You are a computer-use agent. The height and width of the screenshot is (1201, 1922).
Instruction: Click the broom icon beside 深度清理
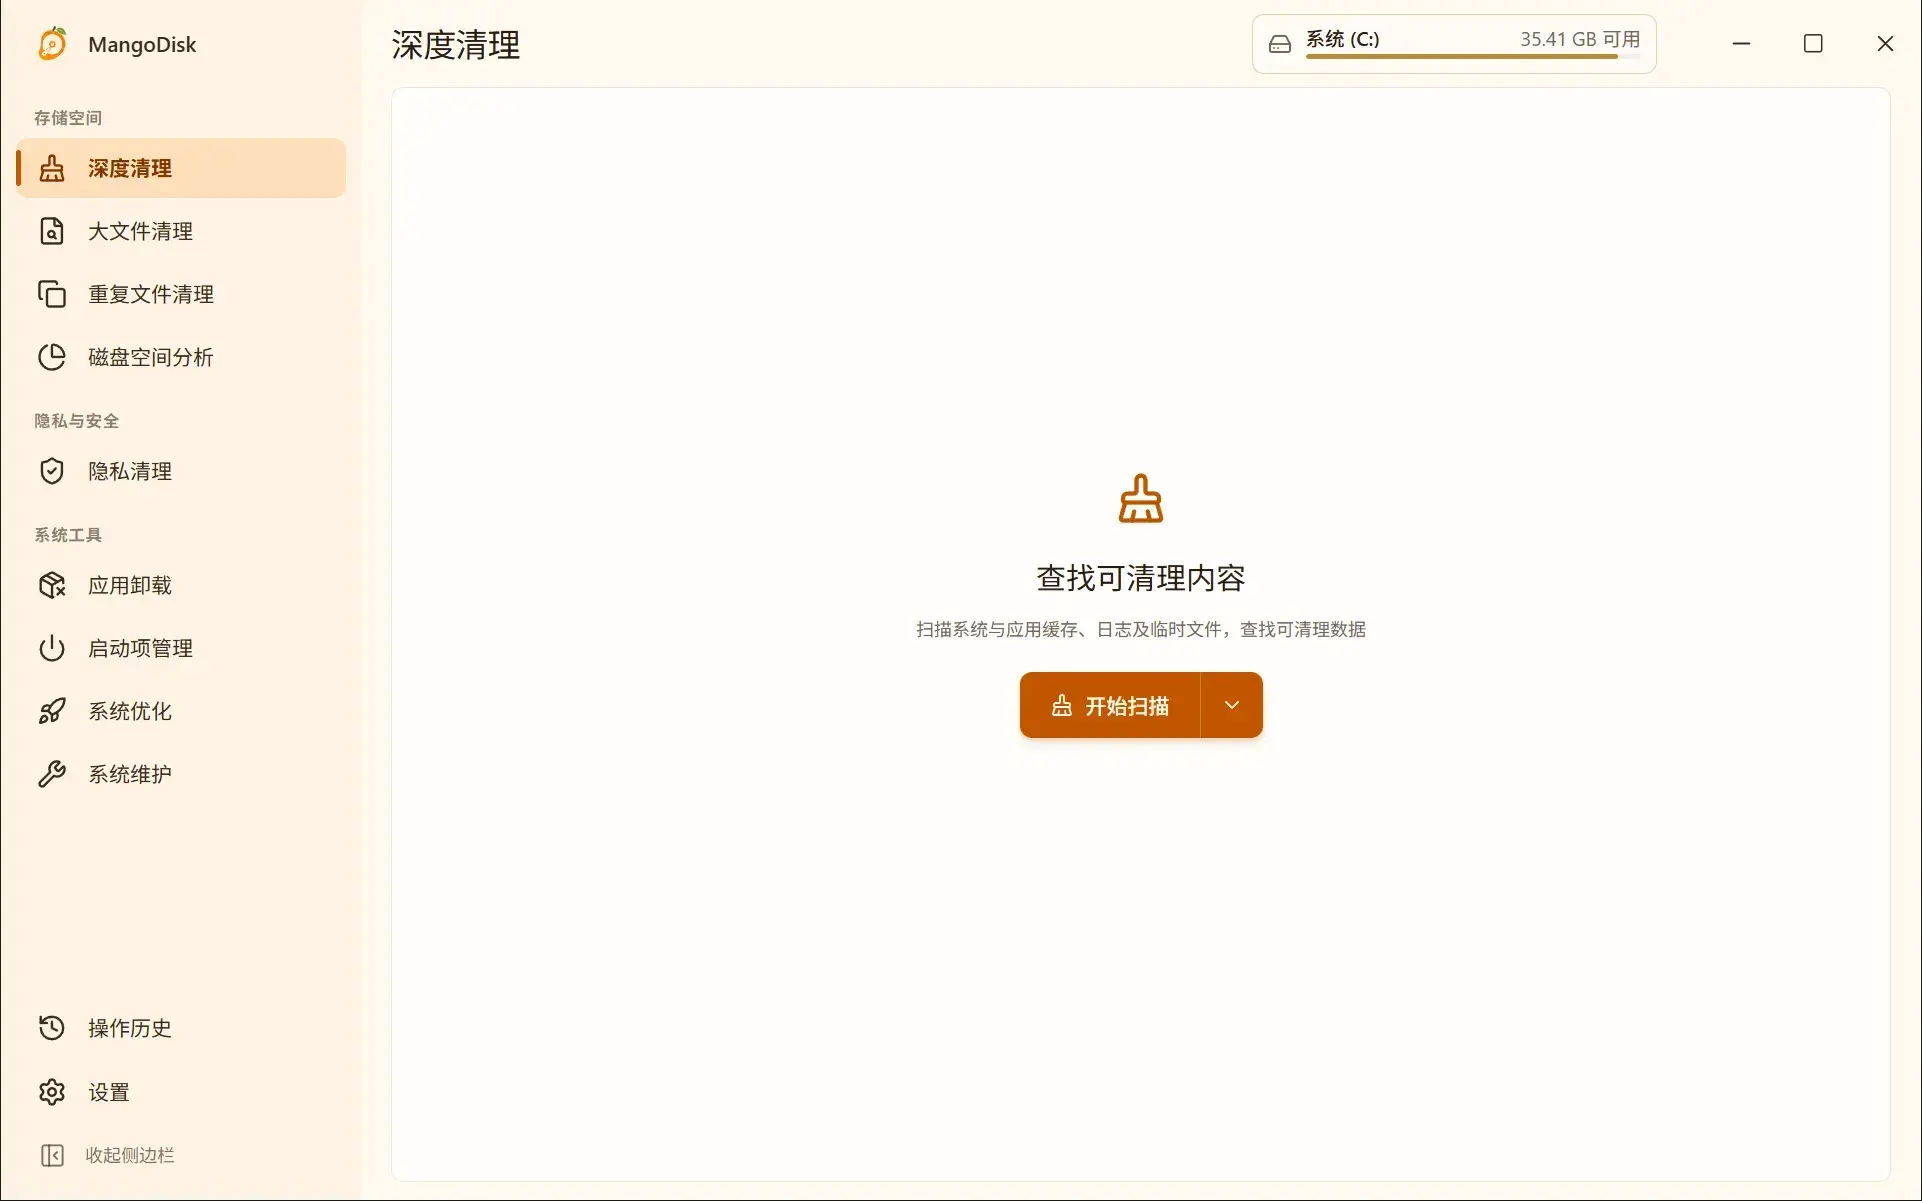pos(52,168)
